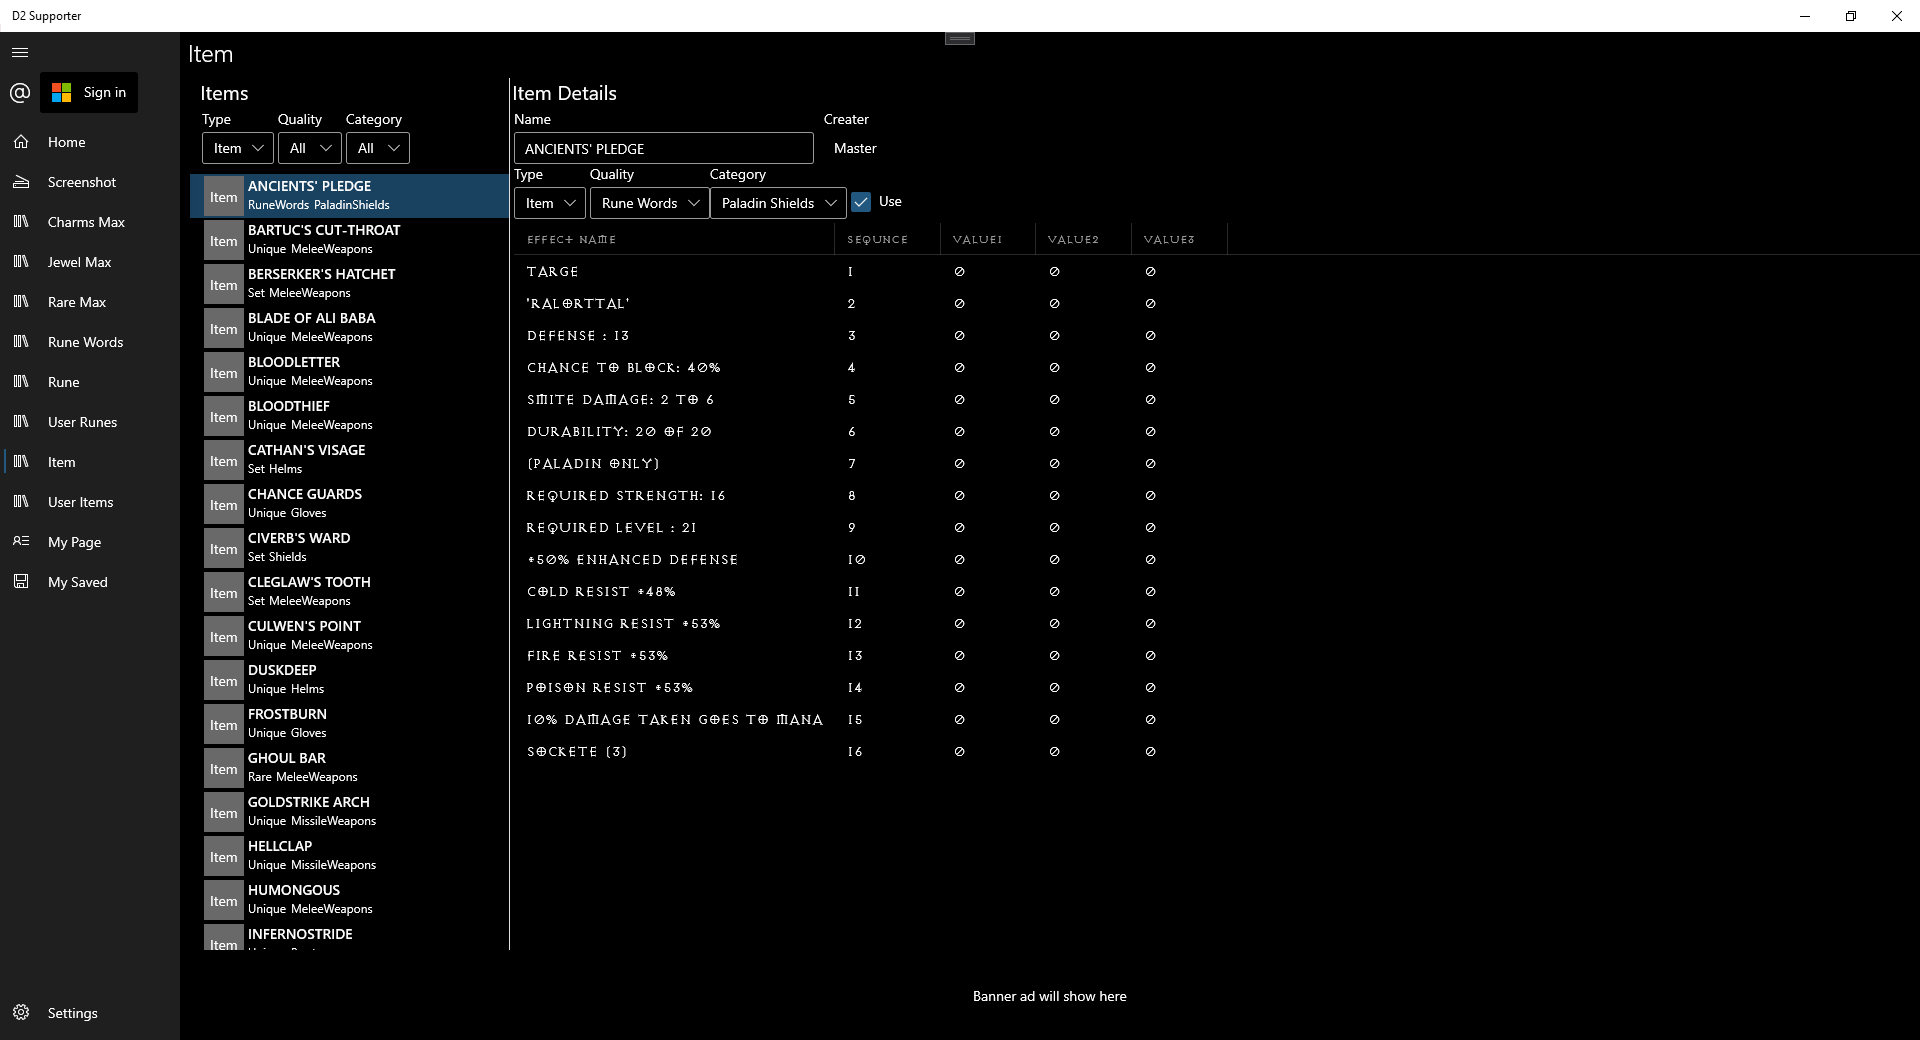Click the Item thumbnail for BARTUC'S CUT-THROAT
Screen dimensions: 1920x1040
(x=224, y=241)
